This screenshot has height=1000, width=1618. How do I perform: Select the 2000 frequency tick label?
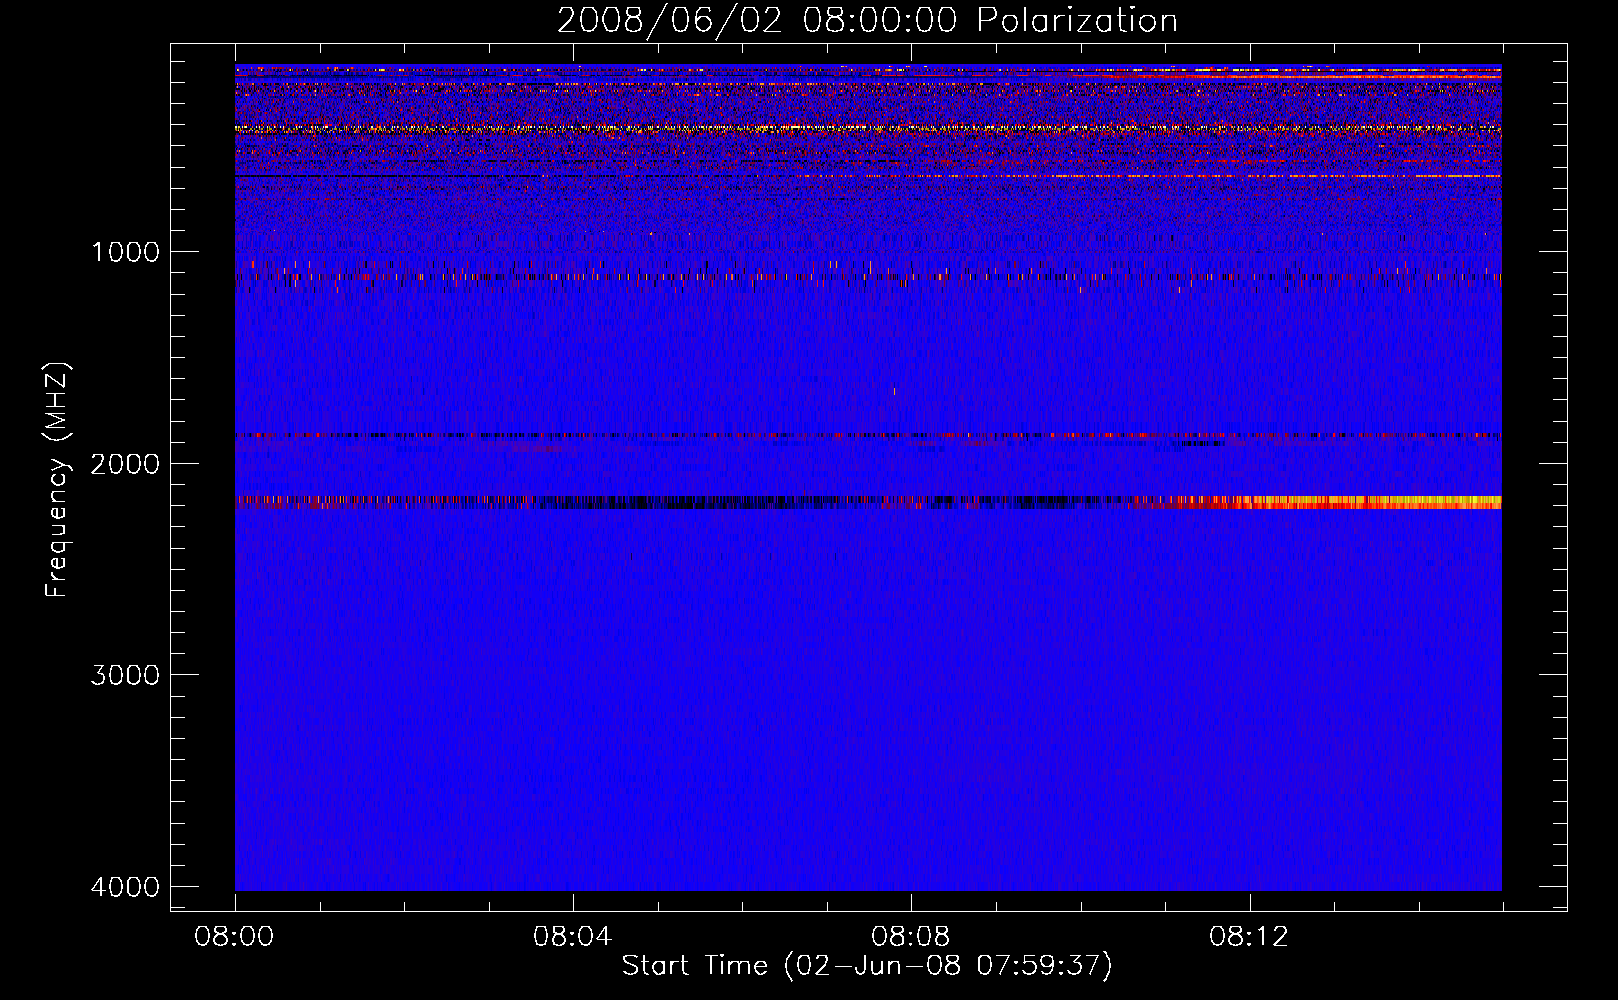(x=125, y=464)
